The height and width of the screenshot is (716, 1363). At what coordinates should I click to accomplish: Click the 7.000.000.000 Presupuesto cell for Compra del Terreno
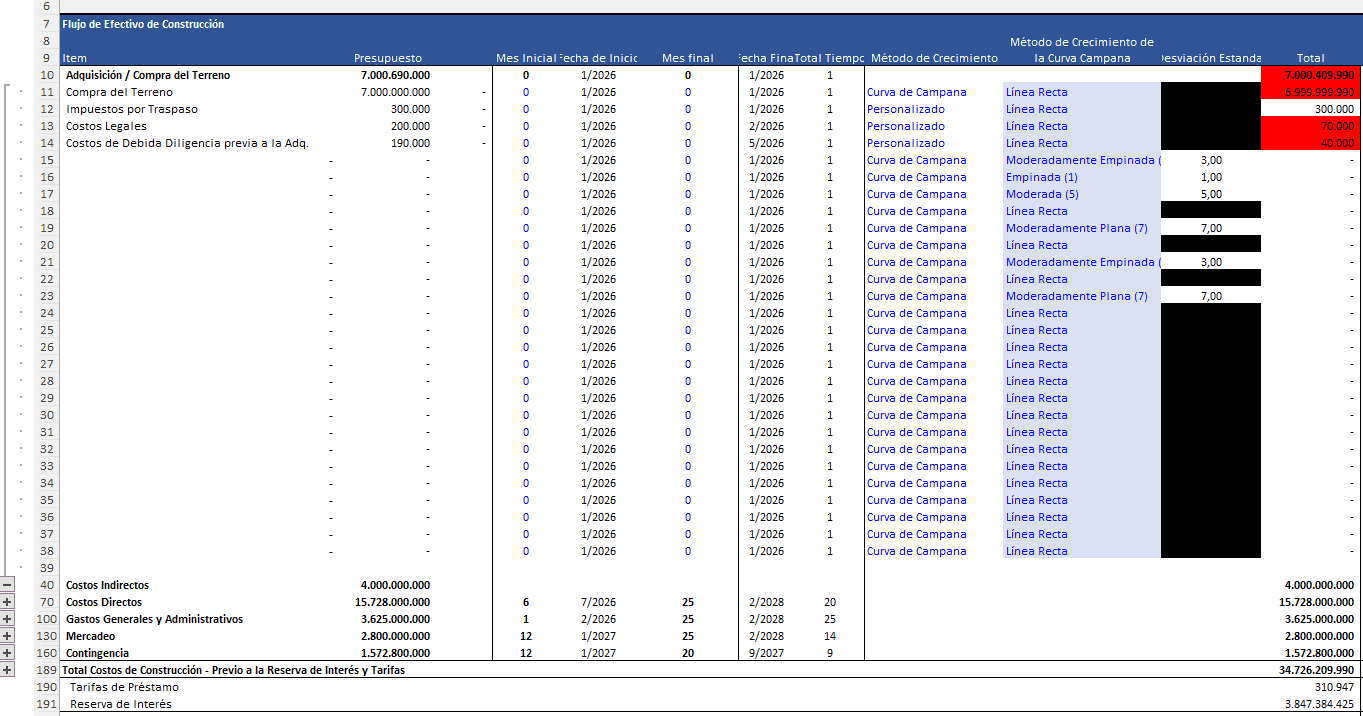point(395,92)
